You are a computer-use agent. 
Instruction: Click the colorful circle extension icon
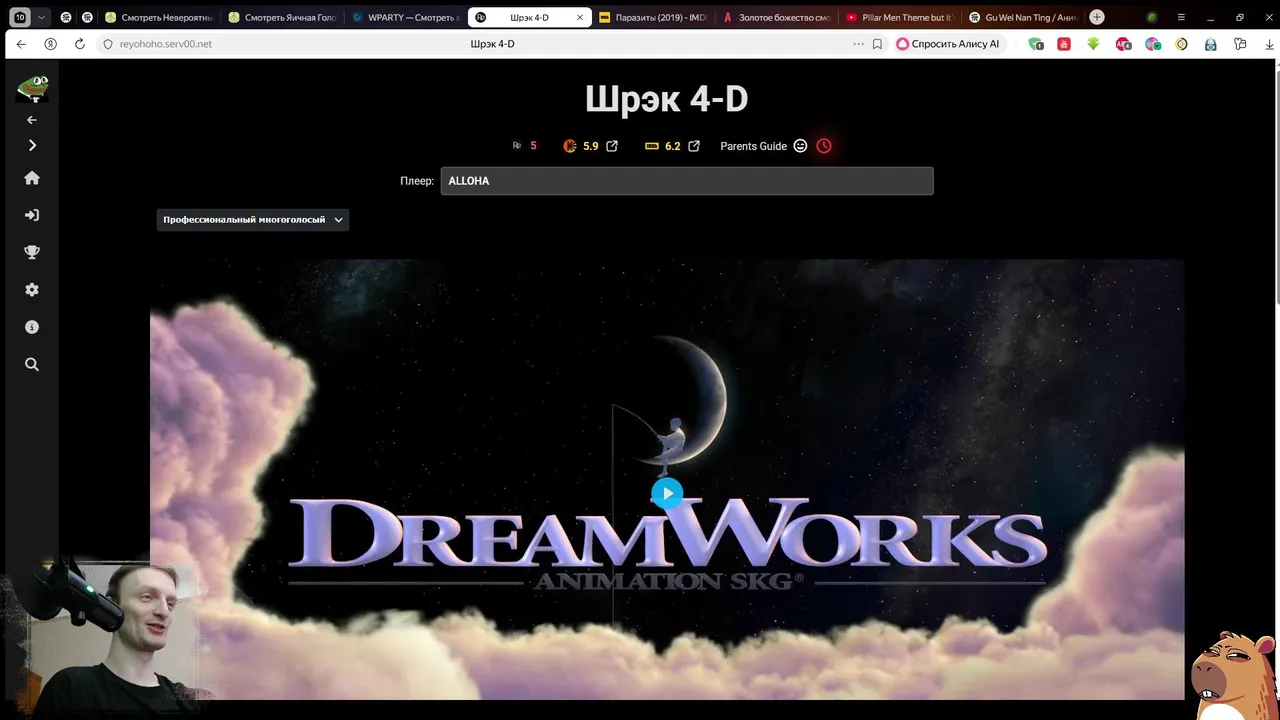coord(1153,44)
